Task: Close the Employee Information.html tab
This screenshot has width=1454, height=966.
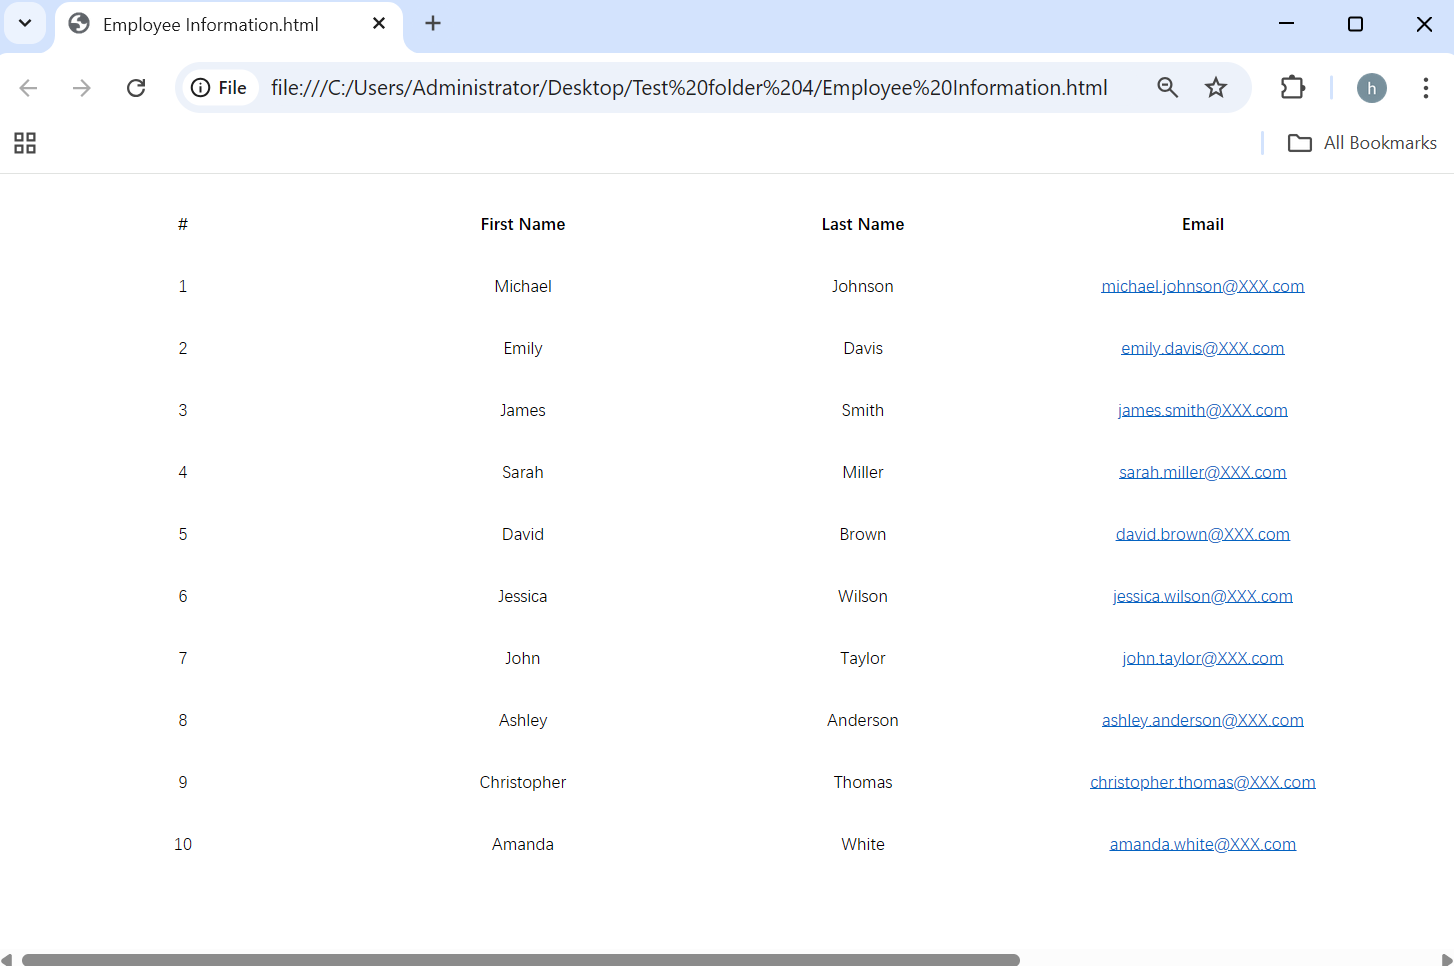Action: 379,24
